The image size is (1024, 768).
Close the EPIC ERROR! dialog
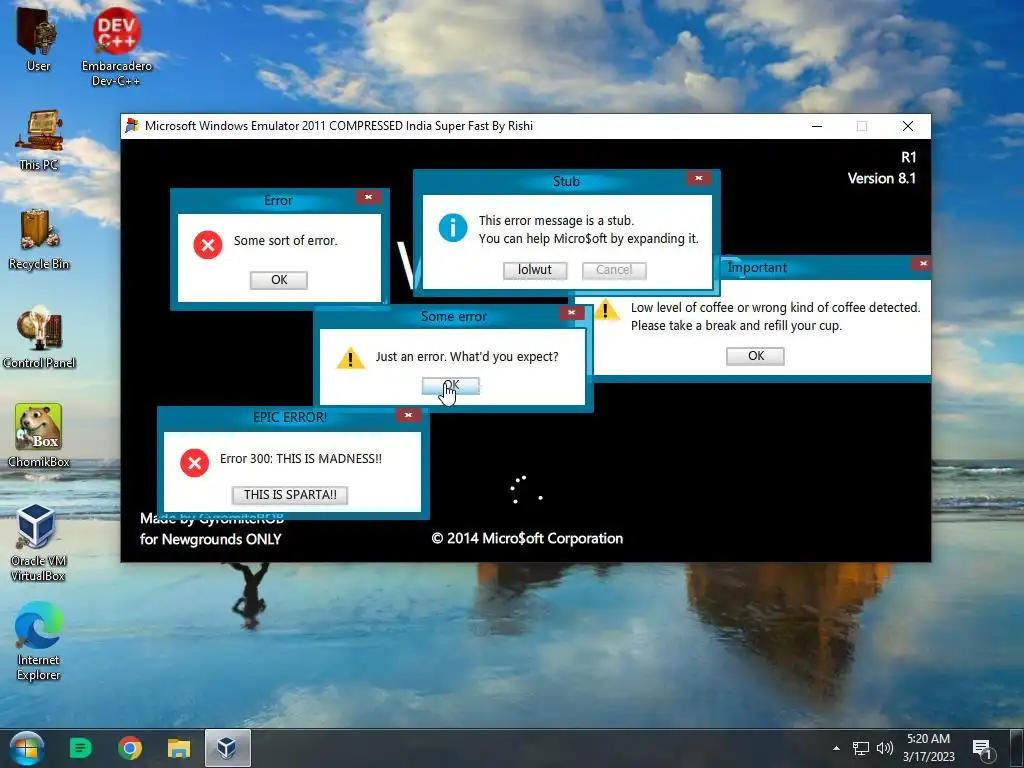[x=408, y=415]
